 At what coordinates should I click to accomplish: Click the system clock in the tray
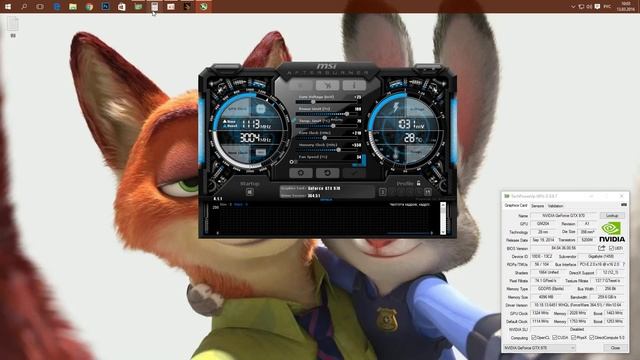point(626,7)
